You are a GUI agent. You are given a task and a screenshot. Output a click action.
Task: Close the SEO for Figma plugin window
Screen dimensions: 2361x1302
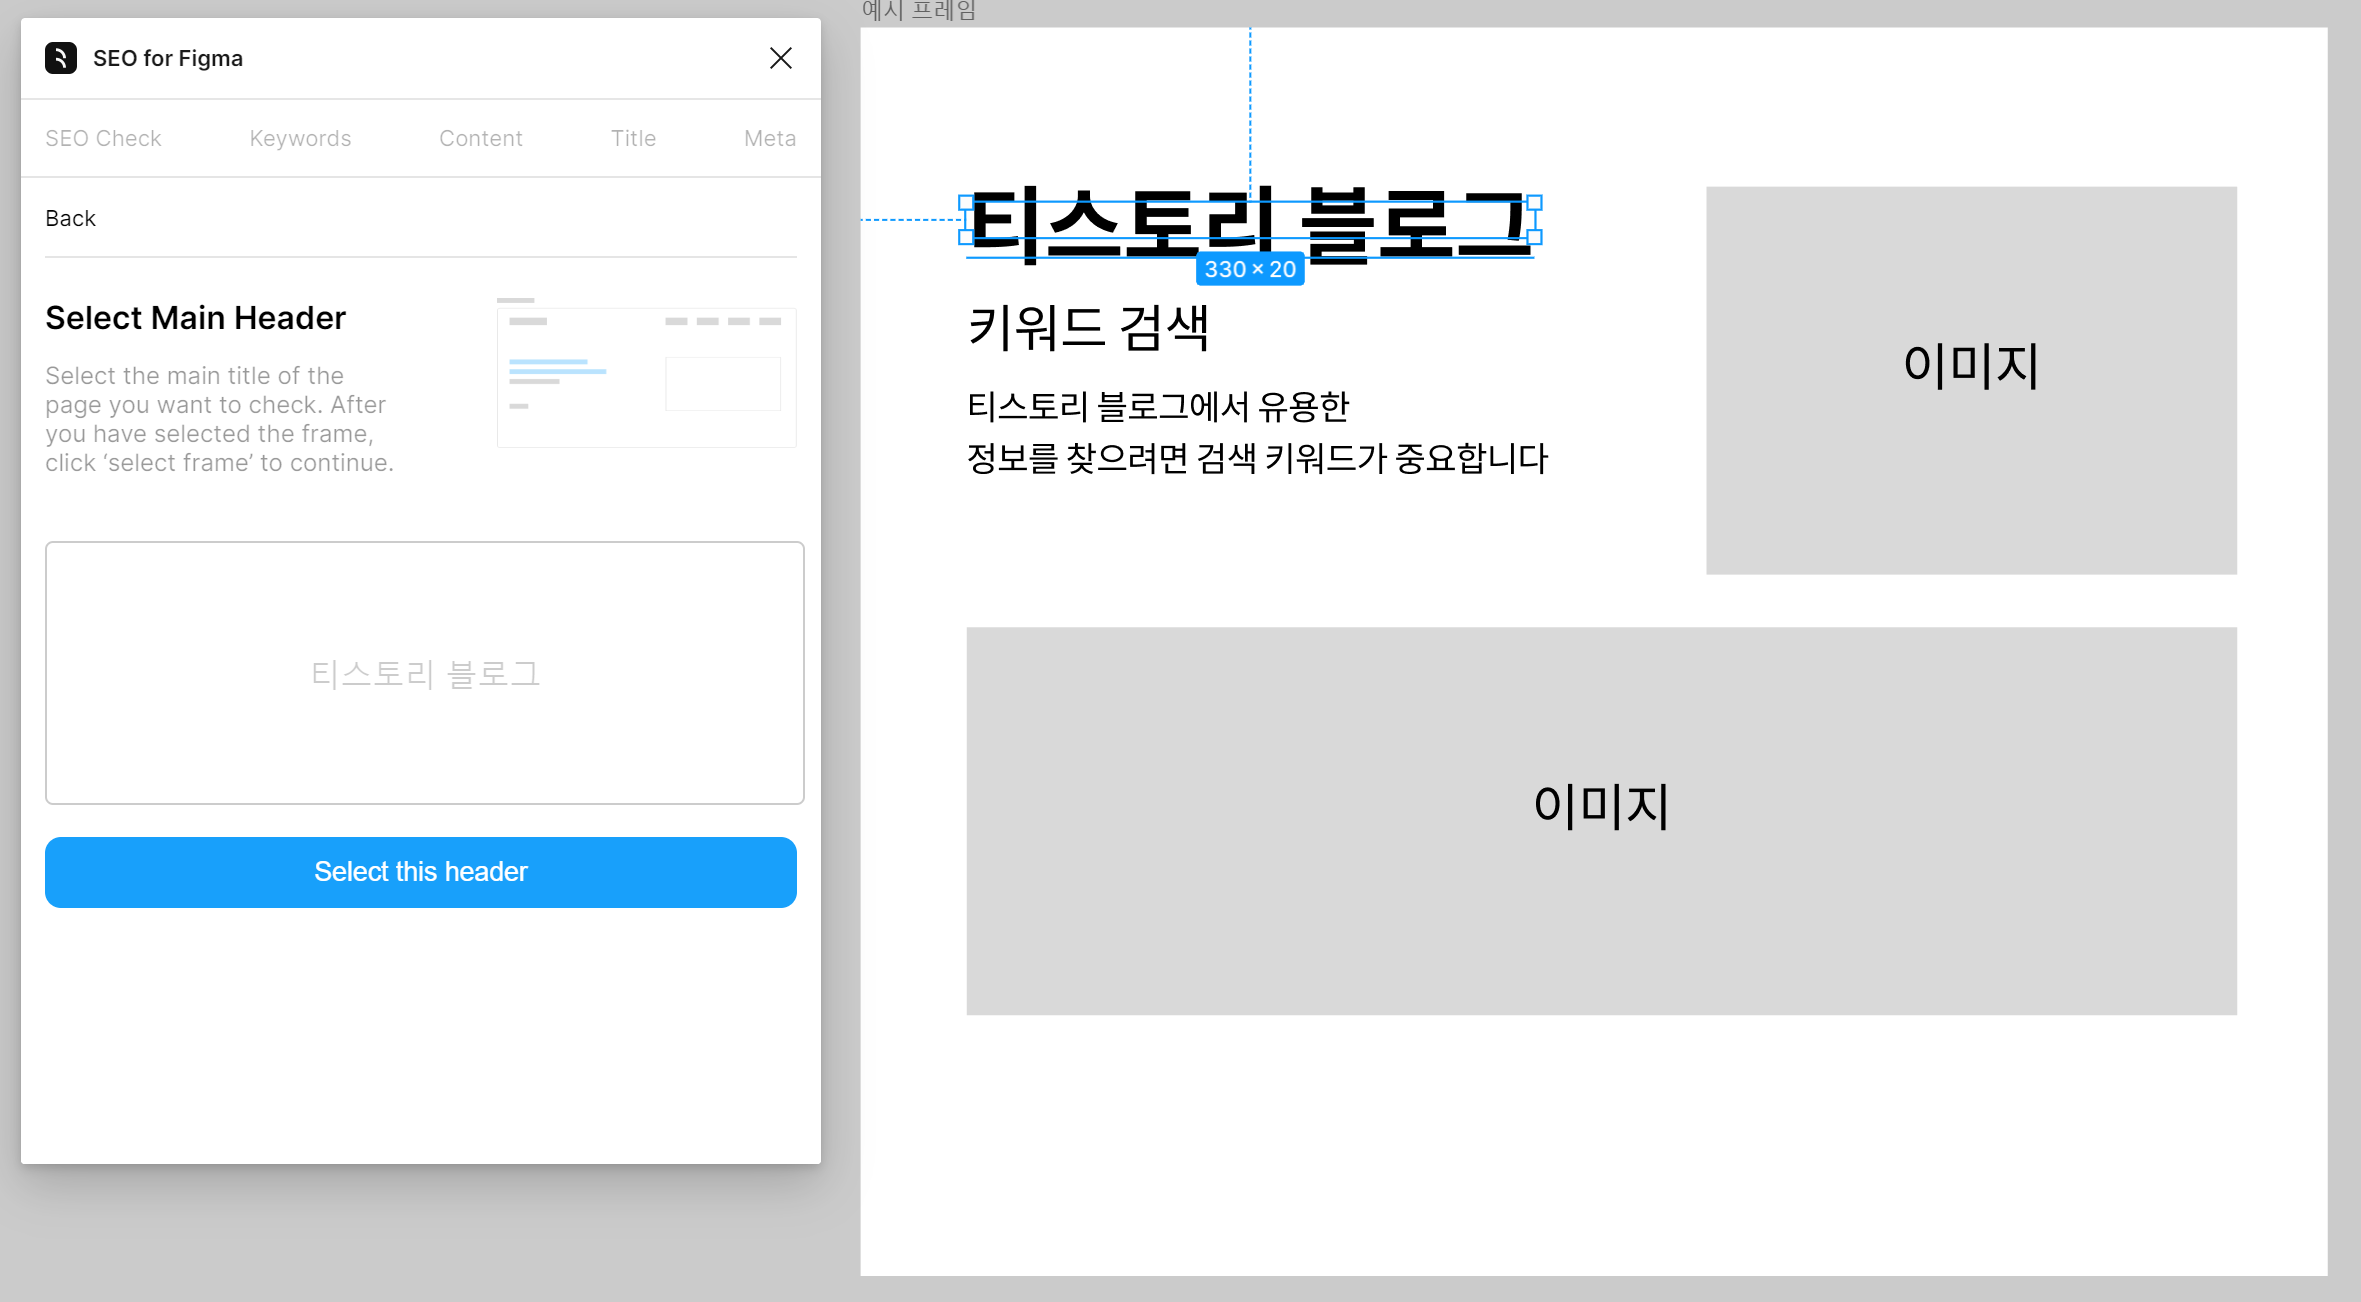click(x=780, y=58)
